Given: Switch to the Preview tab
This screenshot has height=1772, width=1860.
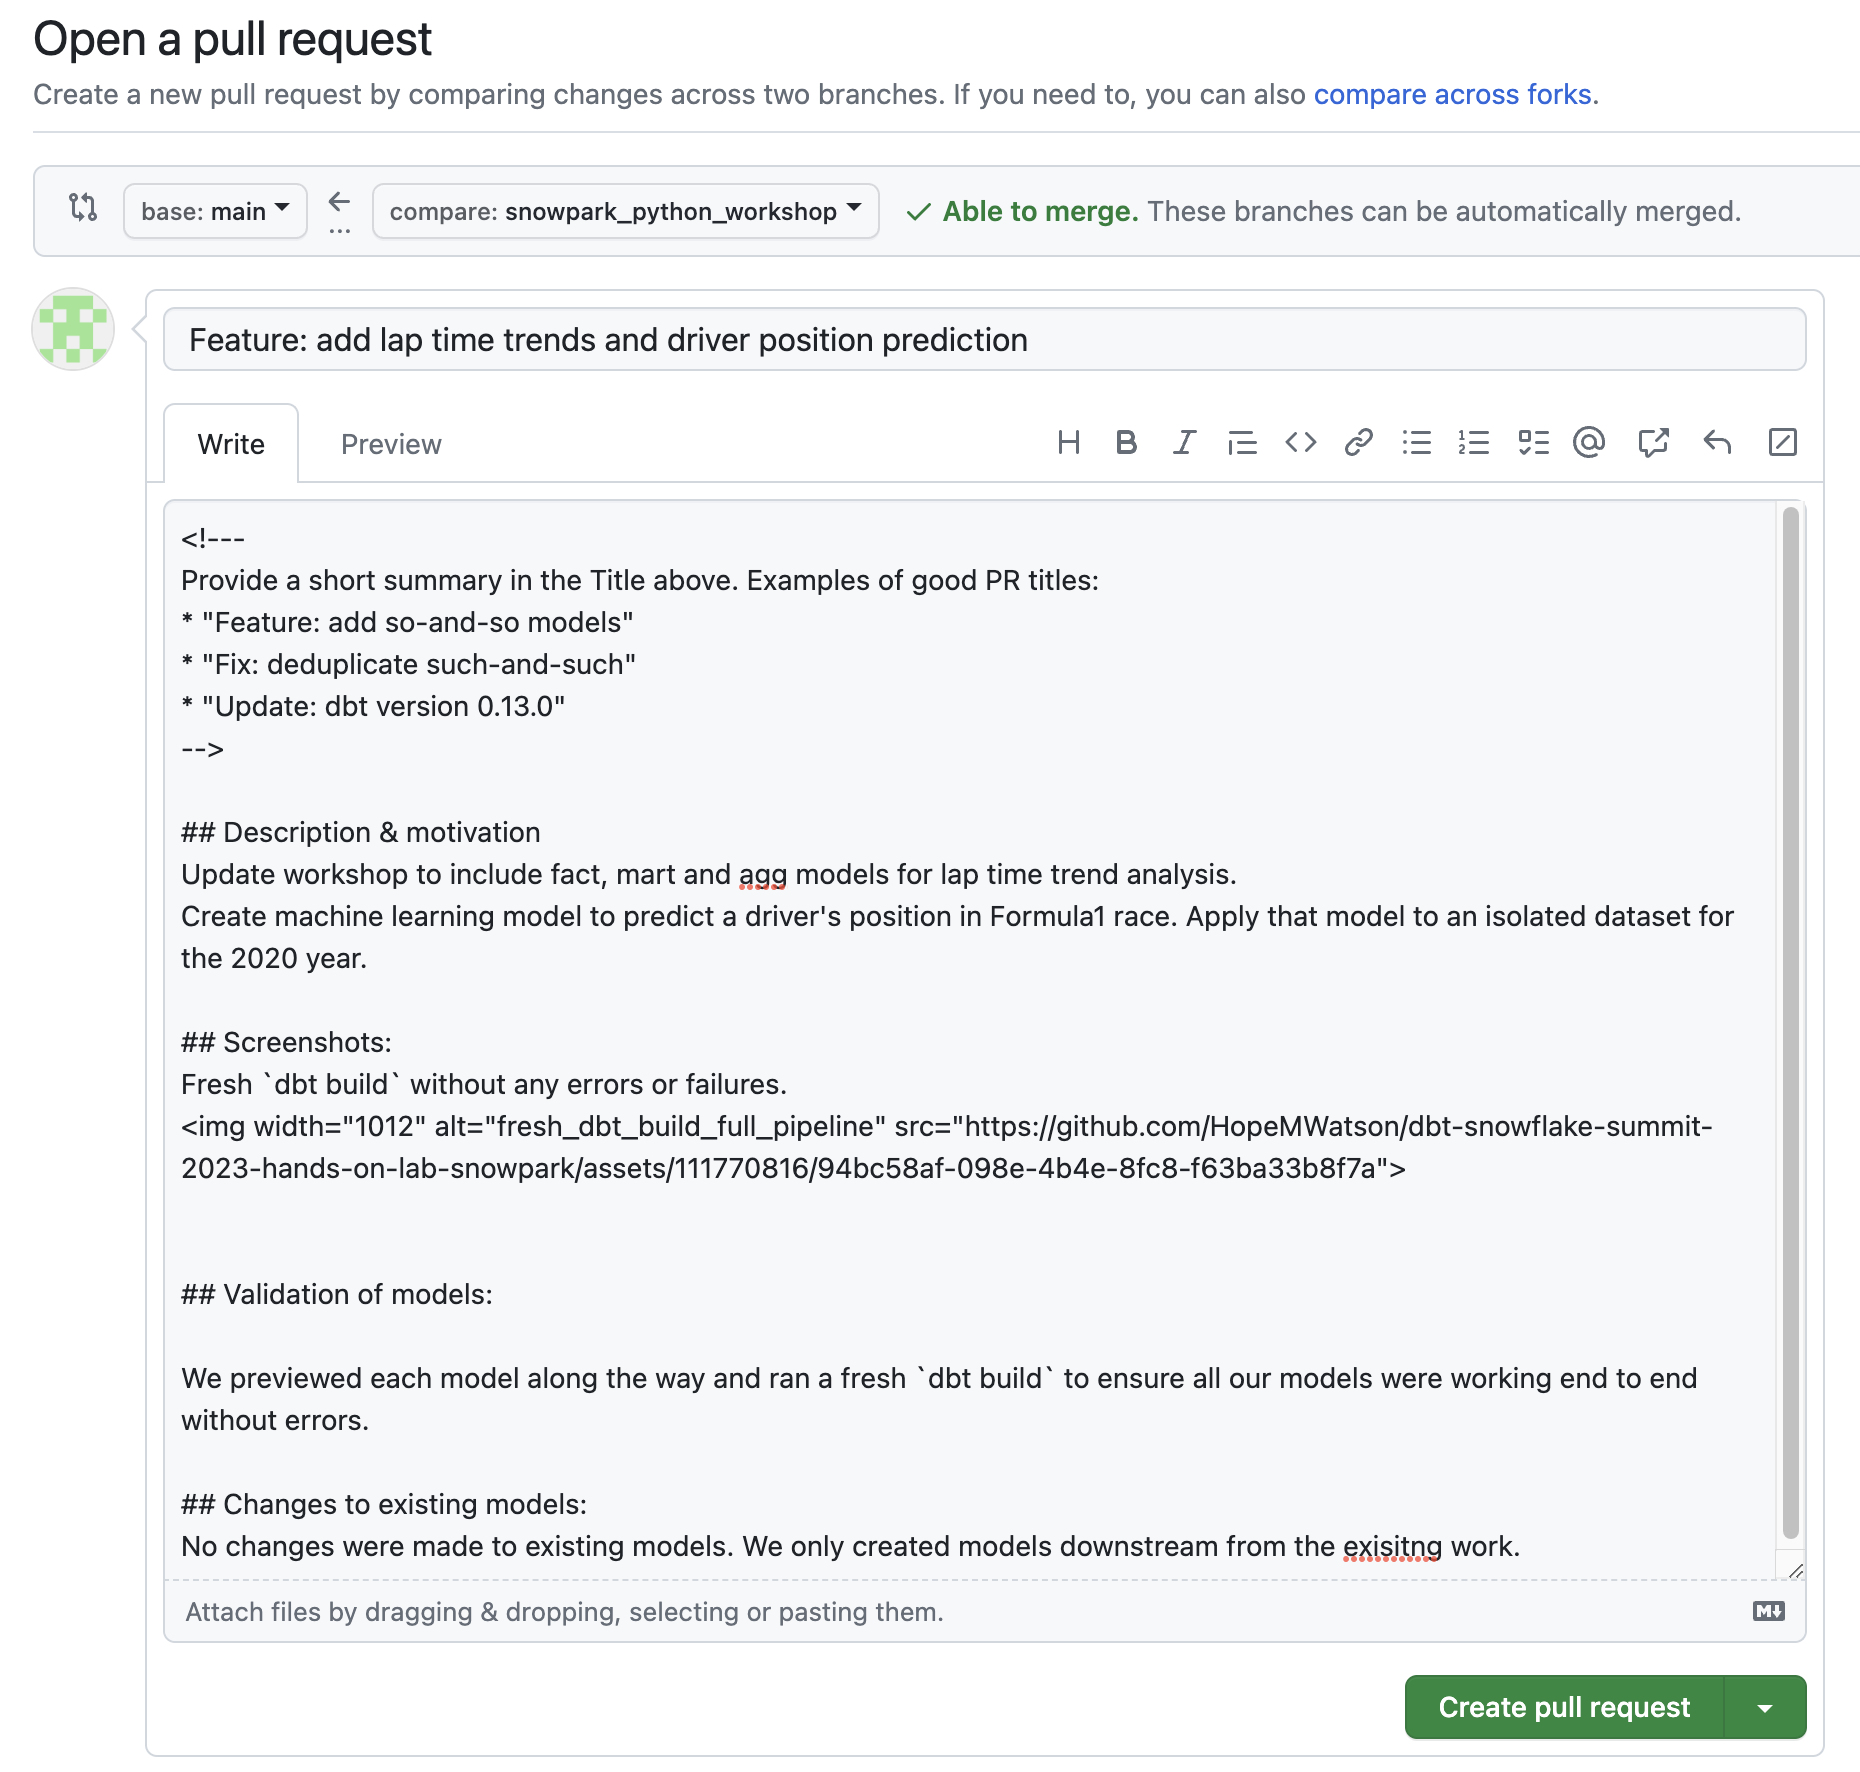Looking at the screenshot, I should 390,443.
